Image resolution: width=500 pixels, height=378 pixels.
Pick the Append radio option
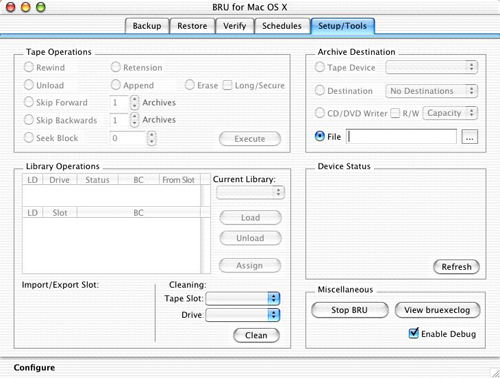click(x=115, y=85)
